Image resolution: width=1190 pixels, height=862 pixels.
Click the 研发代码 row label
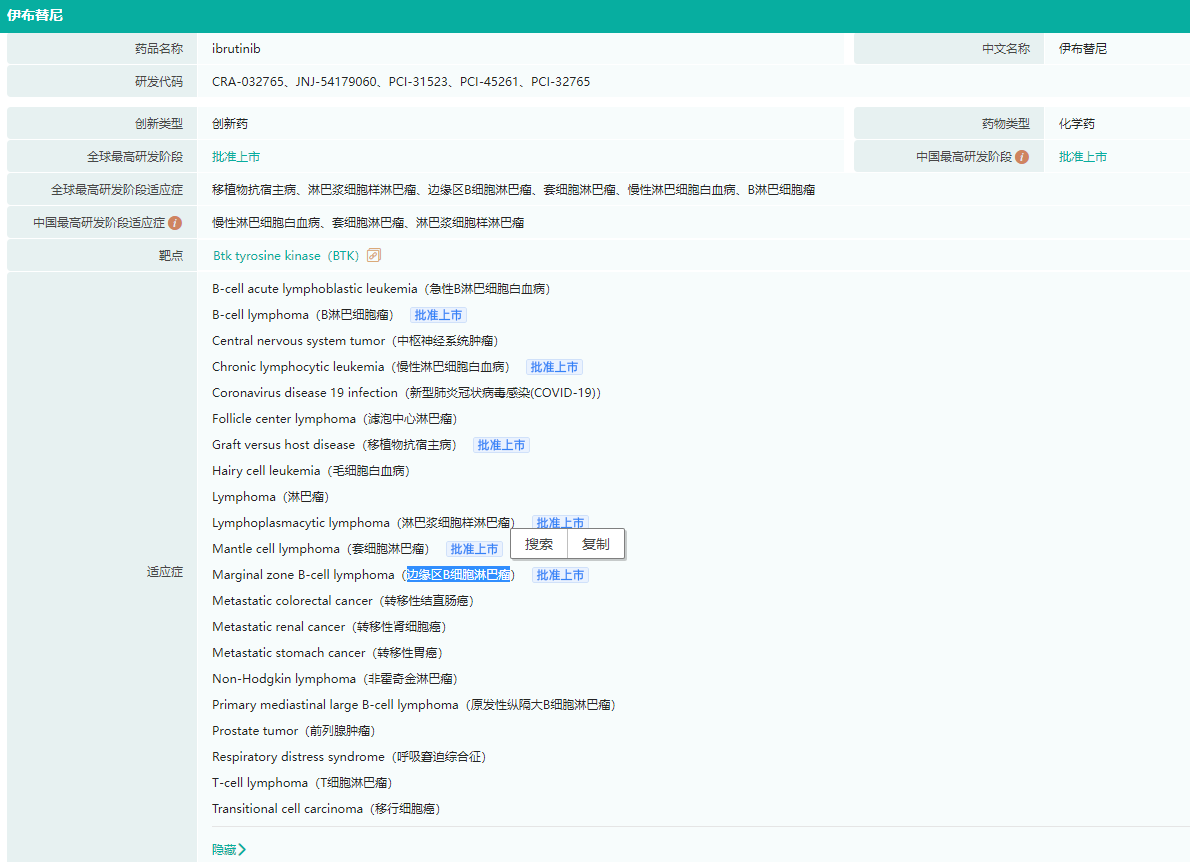click(x=159, y=82)
